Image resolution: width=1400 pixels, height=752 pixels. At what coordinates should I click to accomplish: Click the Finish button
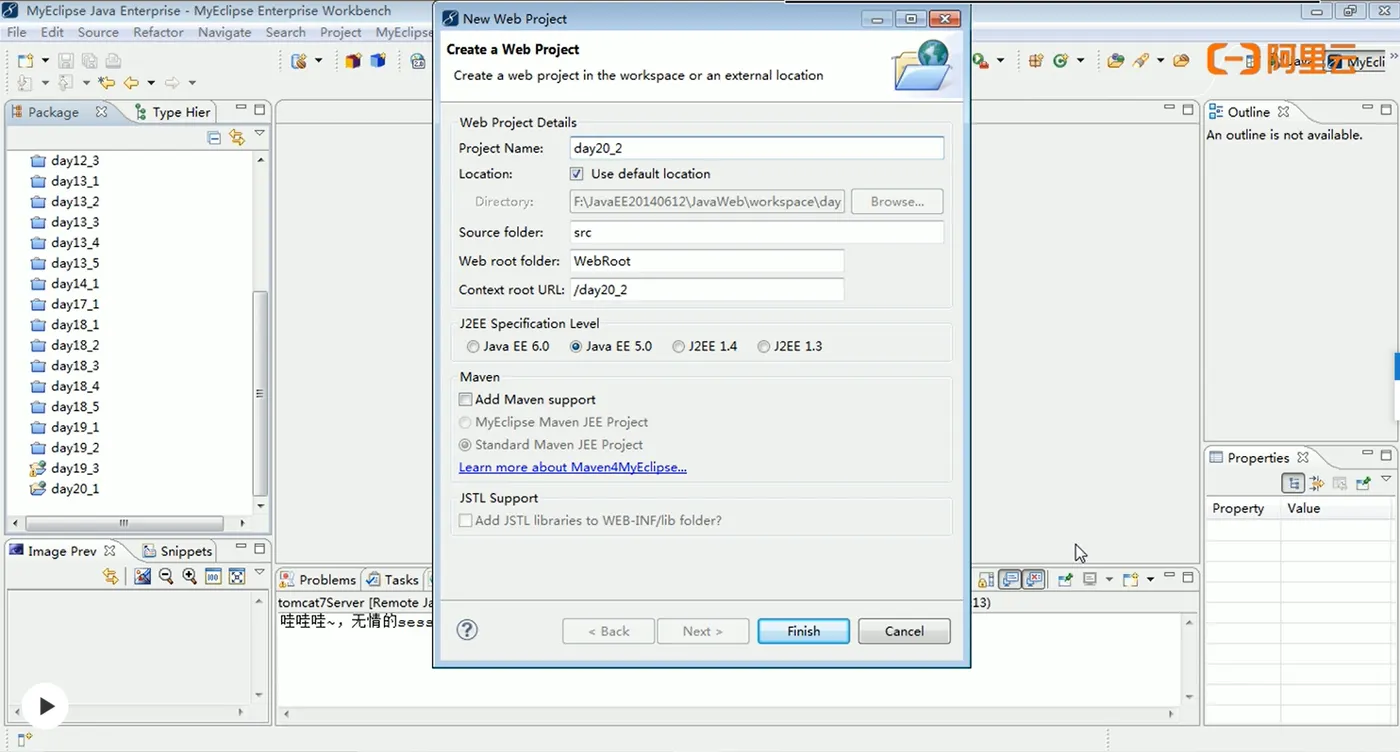click(803, 631)
